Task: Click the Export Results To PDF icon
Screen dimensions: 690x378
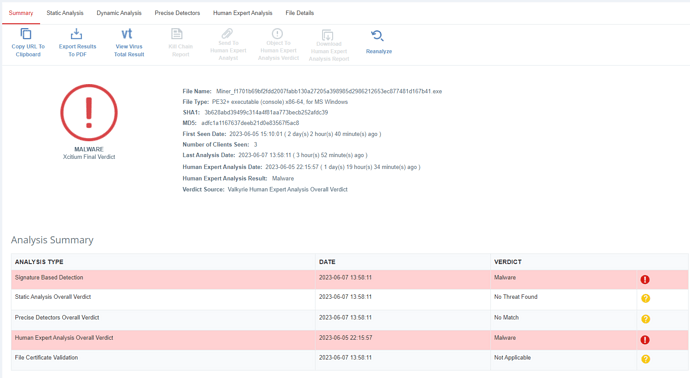Action: pyautogui.click(x=77, y=33)
